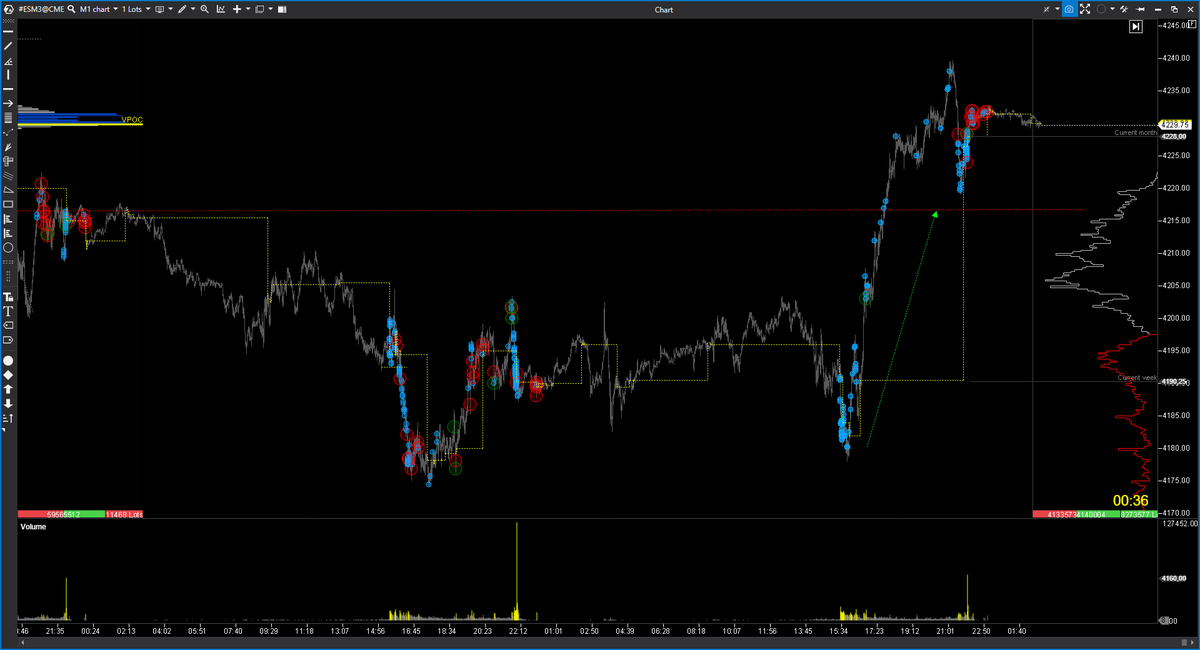
Task: Click the tallest volume spike near 22:12
Action: [x=517, y=570]
